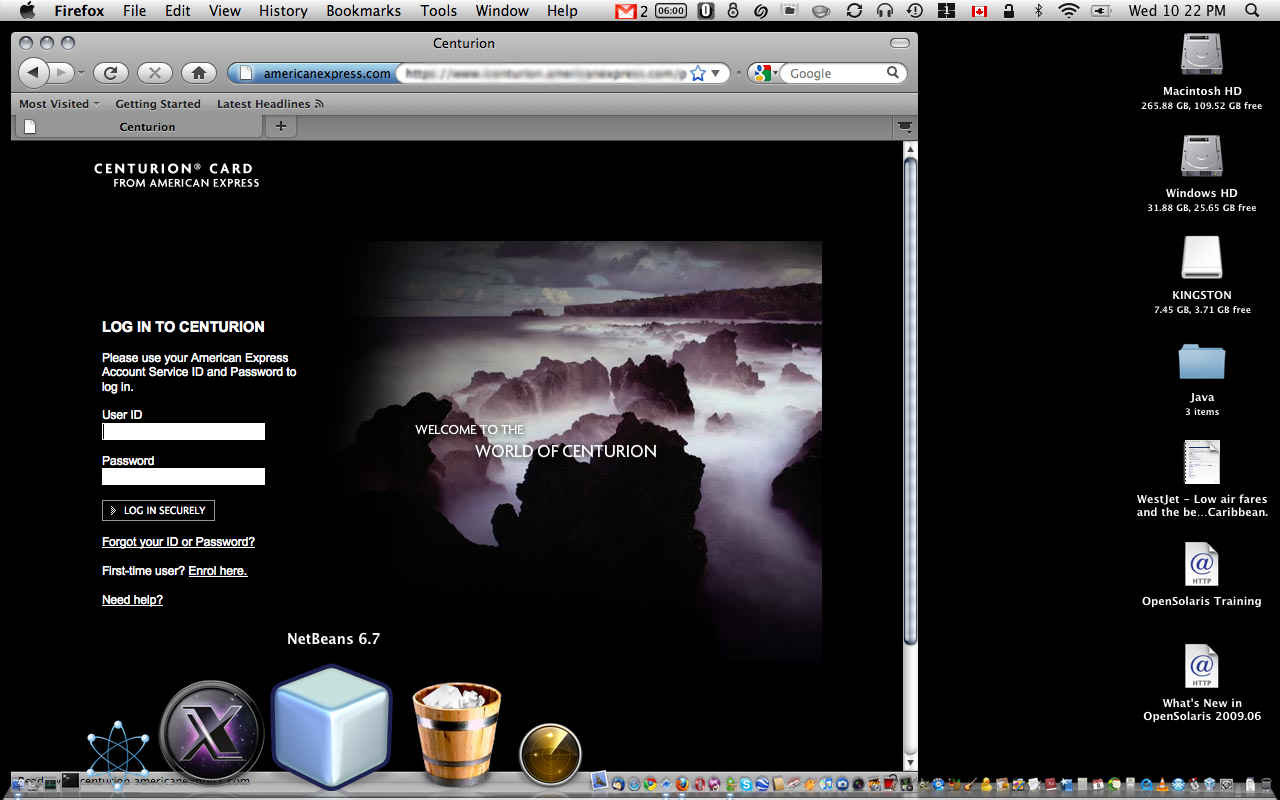Launch X11 from the dock
The image size is (1280, 800).
pyautogui.click(x=212, y=734)
